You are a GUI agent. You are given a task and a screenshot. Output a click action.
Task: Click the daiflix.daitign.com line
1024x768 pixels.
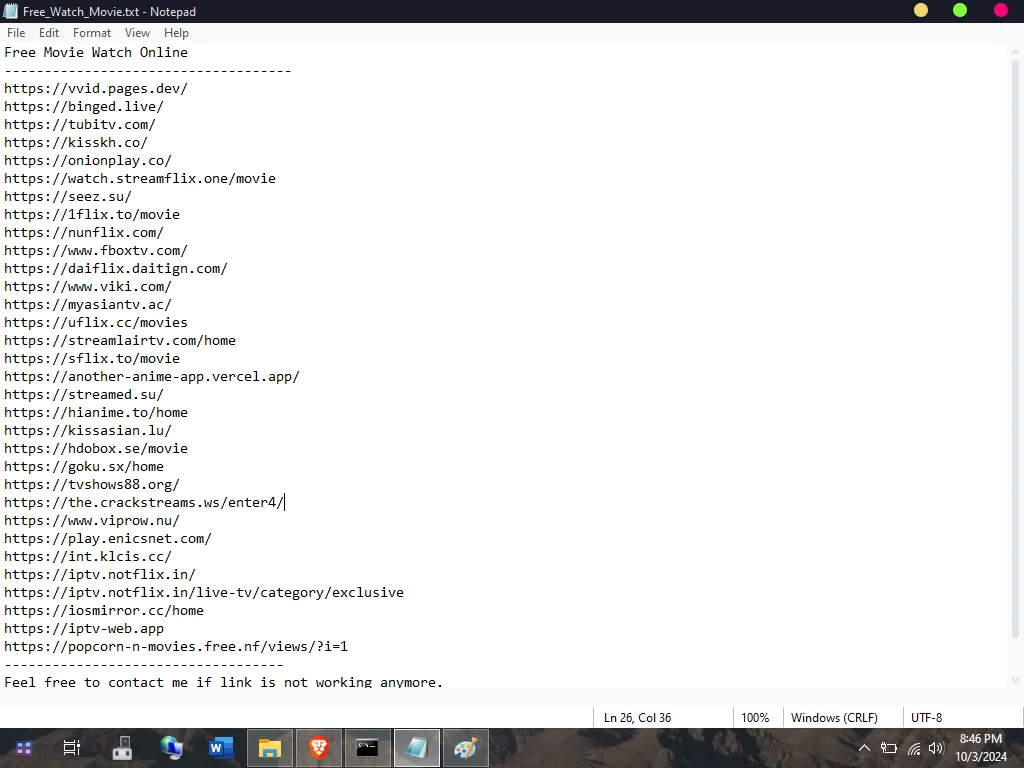point(116,268)
